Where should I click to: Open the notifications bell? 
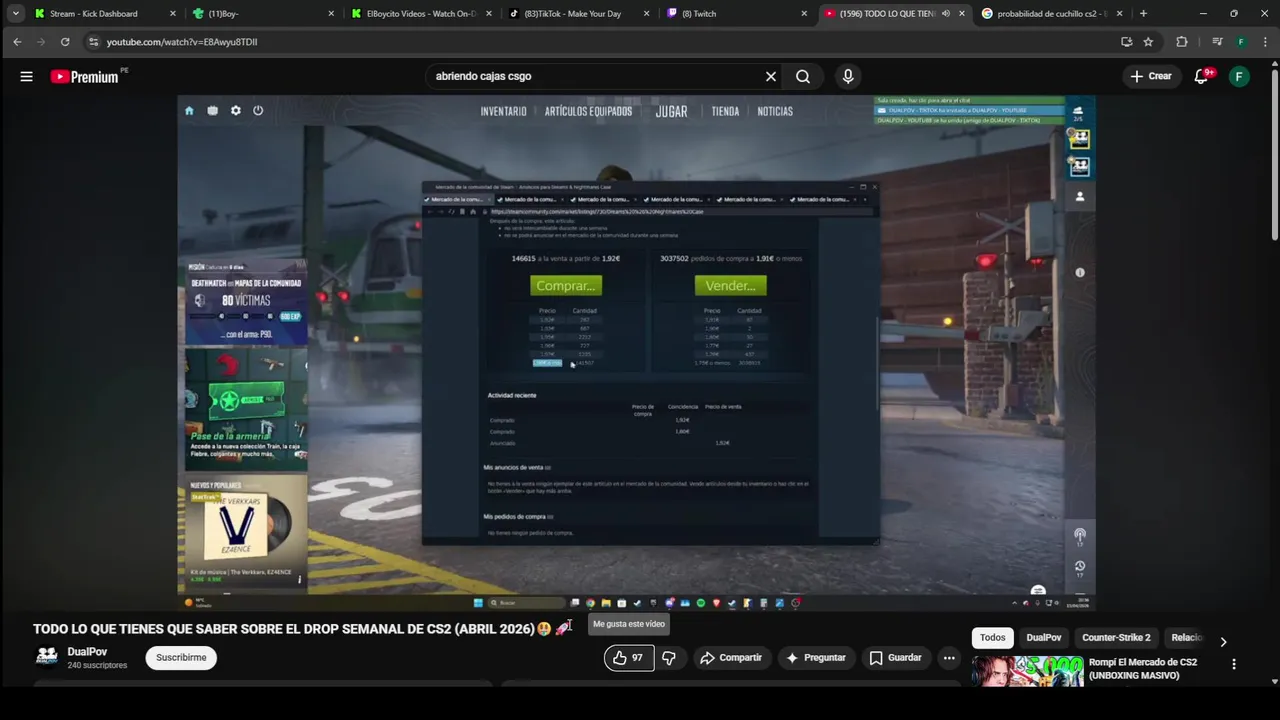coord(1202,76)
